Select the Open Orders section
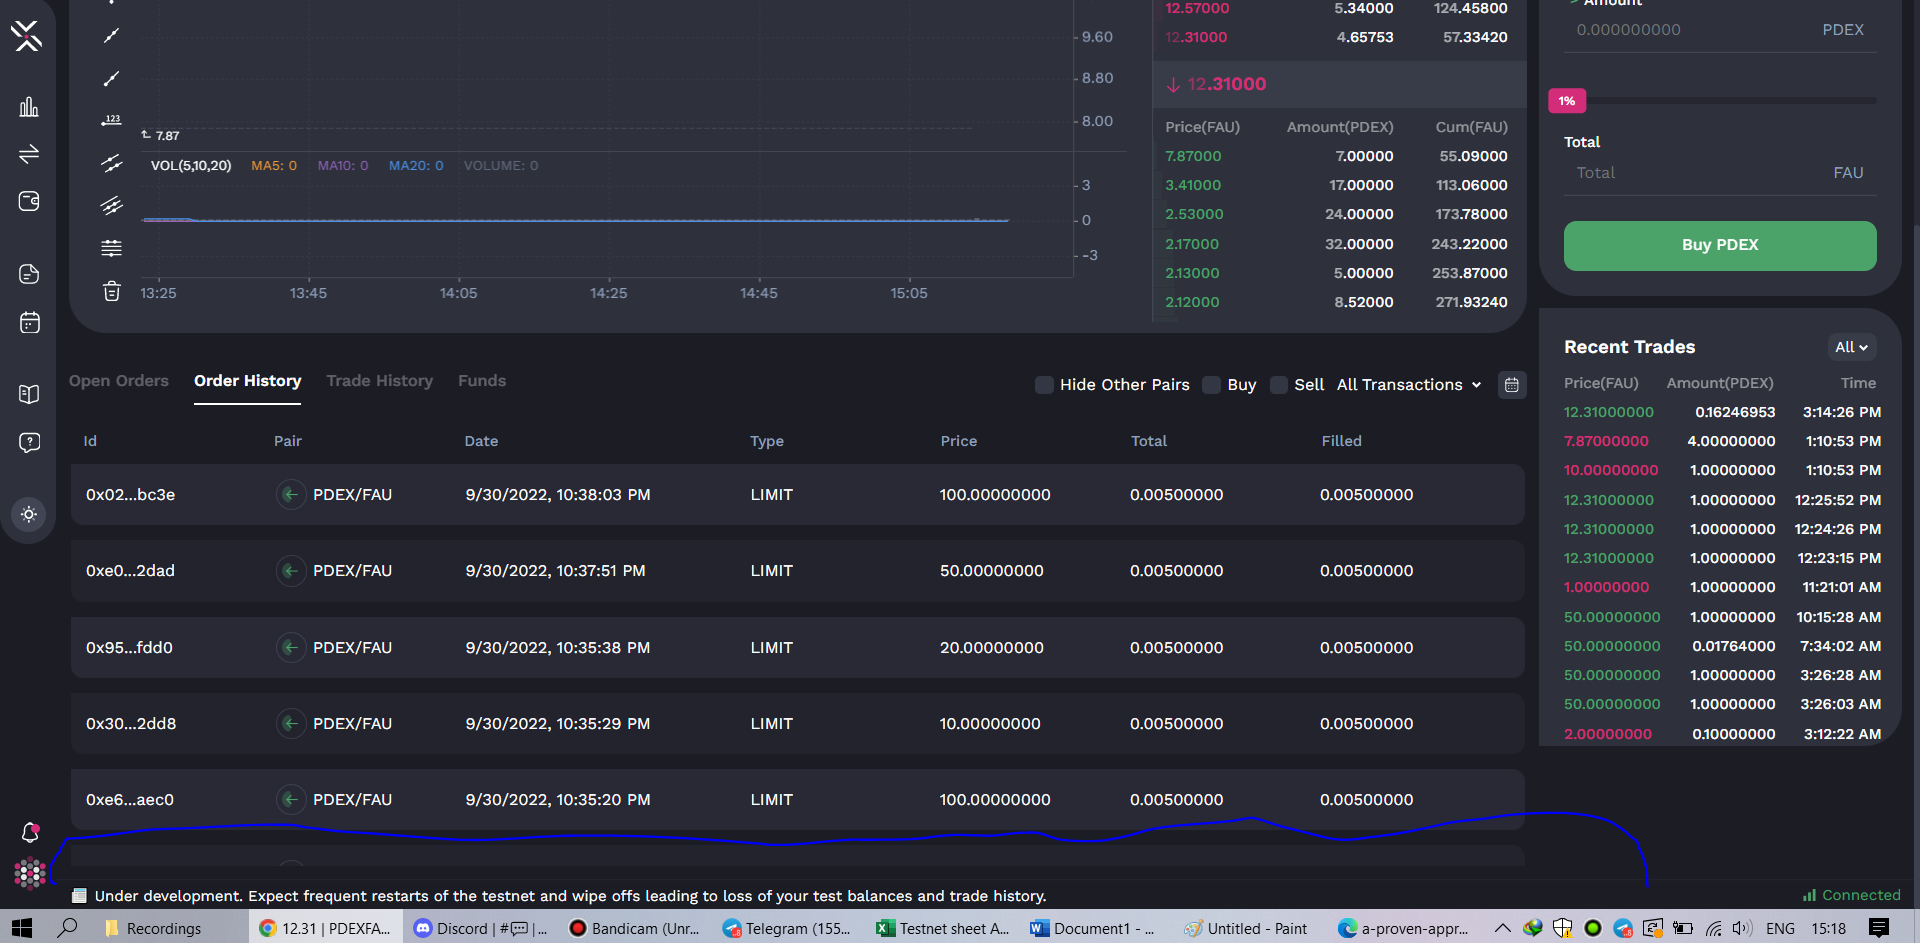This screenshot has width=1920, height=943. [118, 381]
